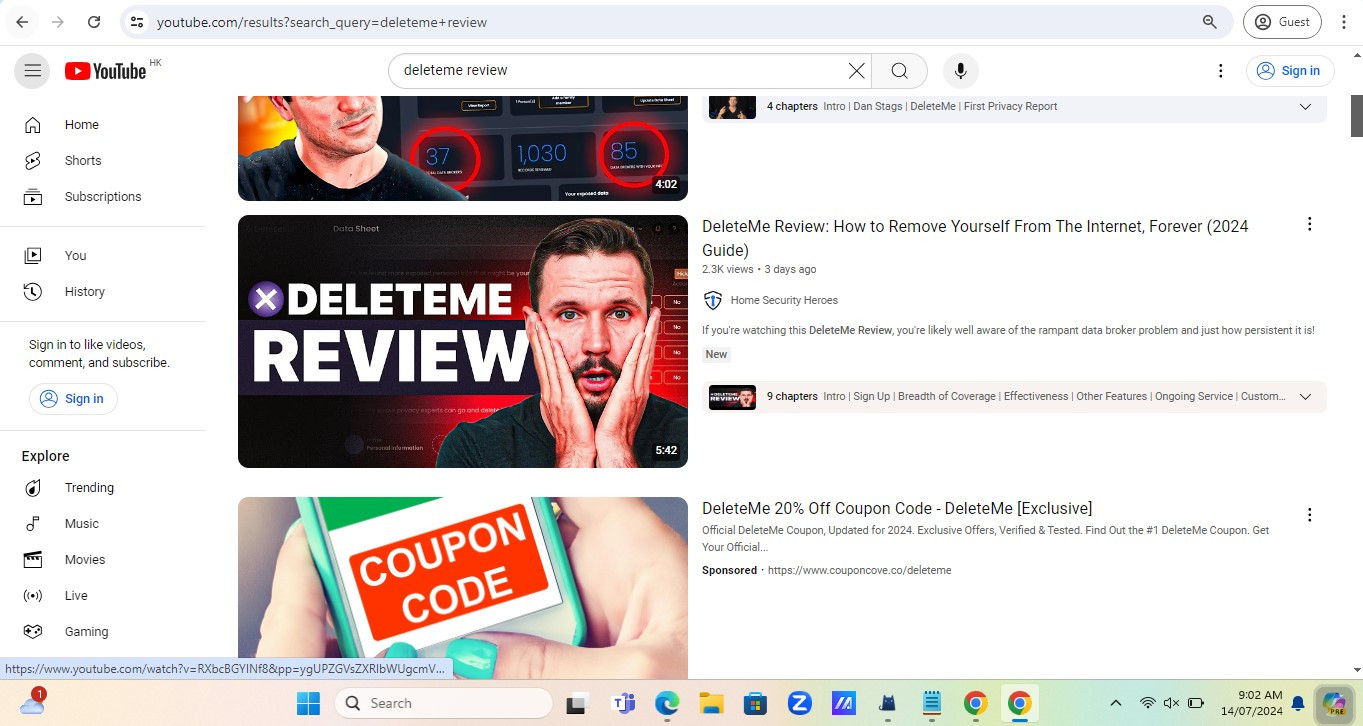This screenshot has height=726, width=1363.
Task: Show hidden system tray icons chevron
Action: 1116,703
